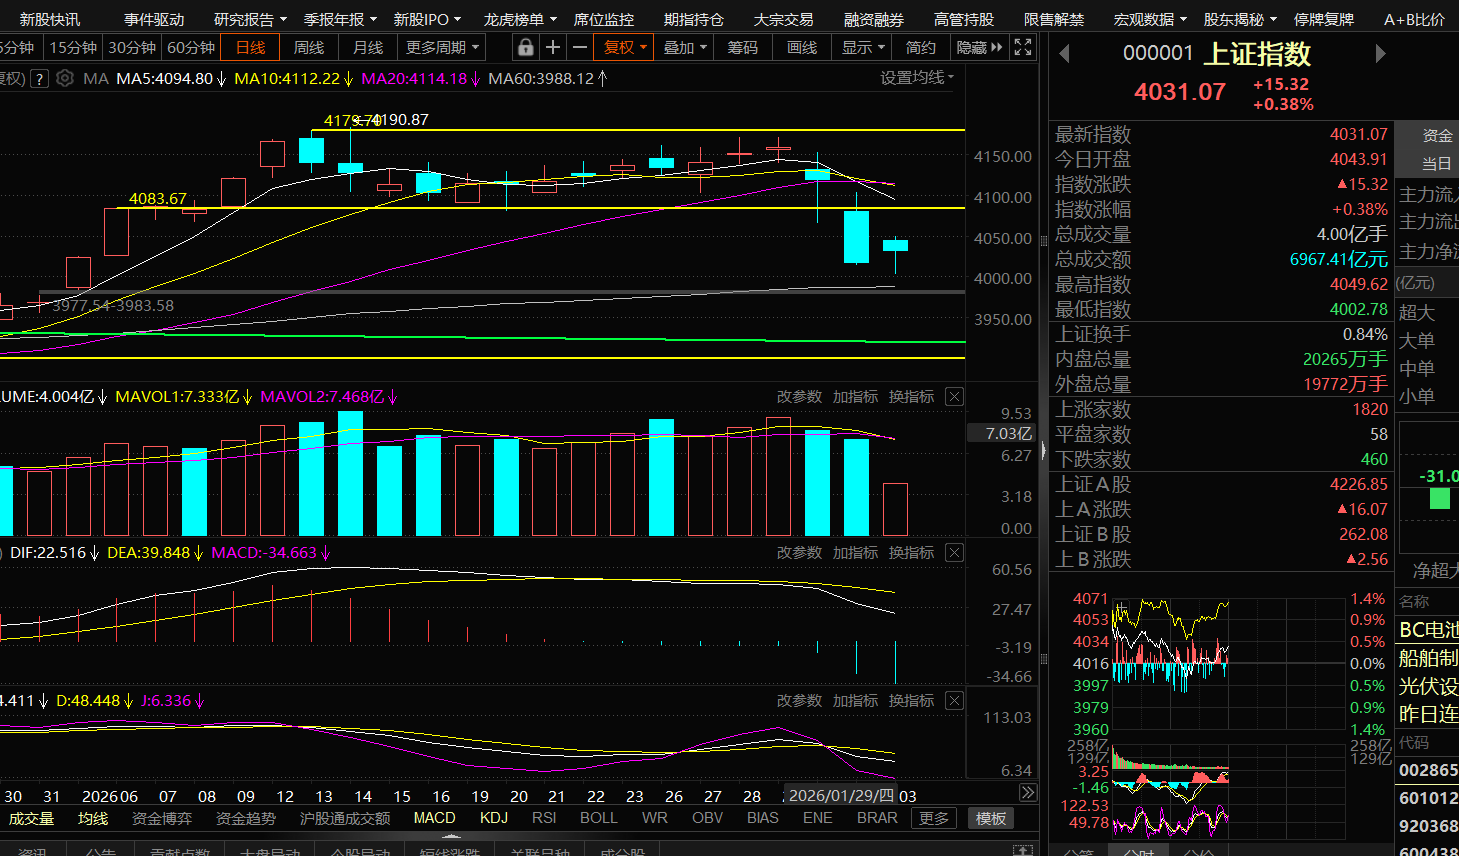Toggle the 画线 drawing tools
The image size is (1459, 856).
click(x=802, y=47)
